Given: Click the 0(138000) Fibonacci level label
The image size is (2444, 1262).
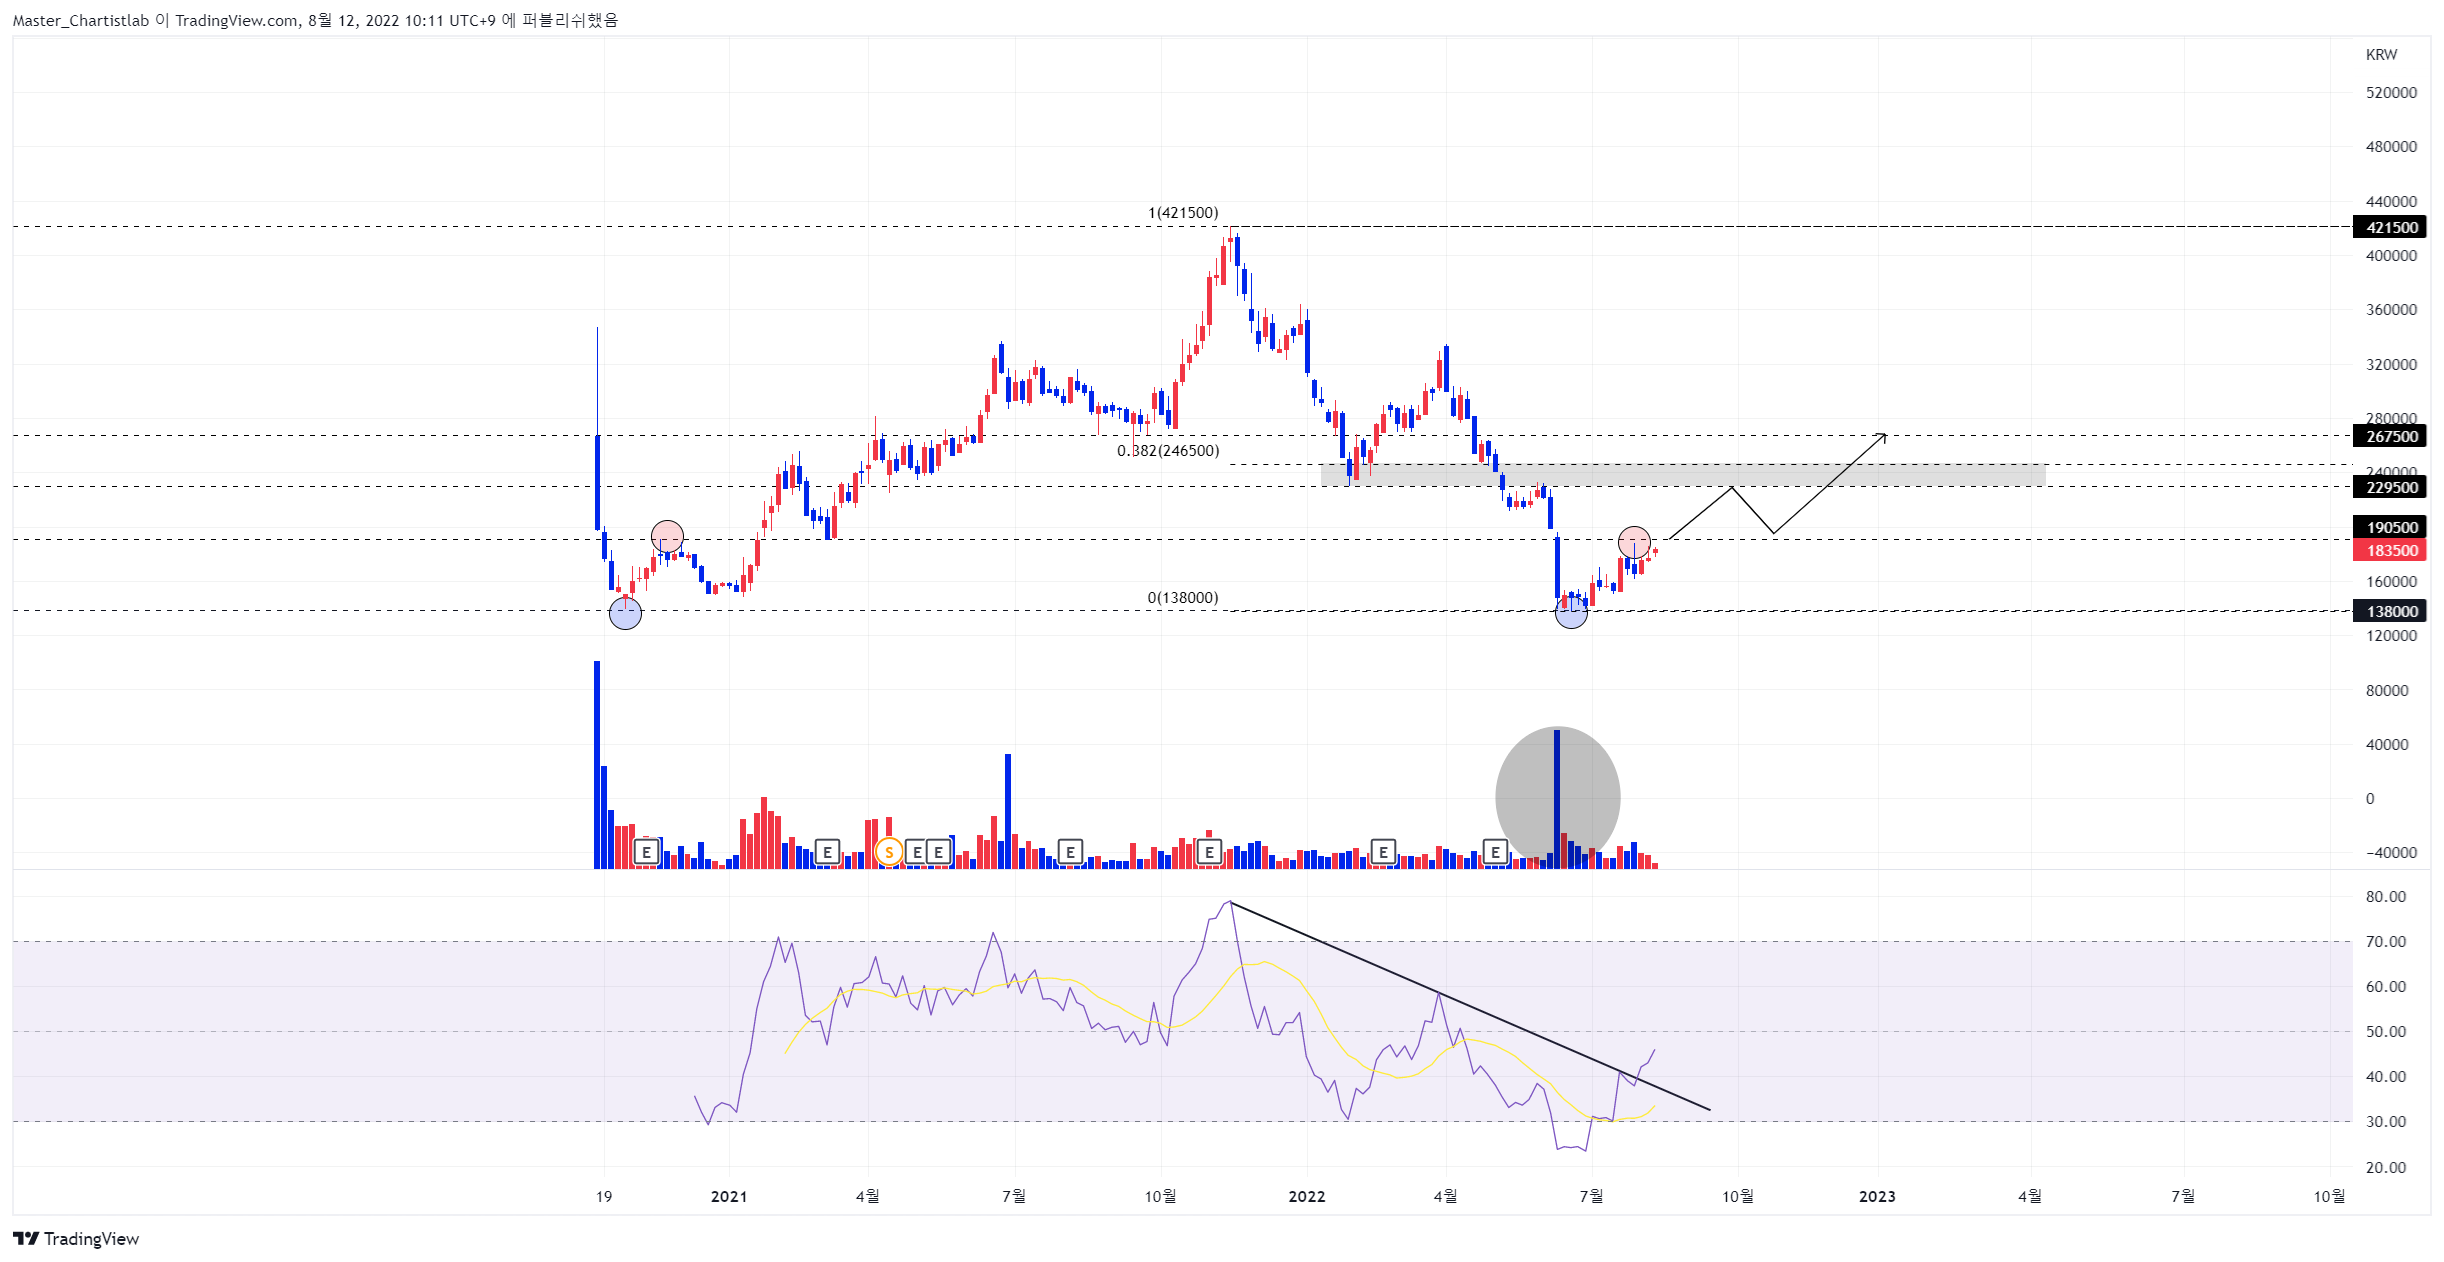Looking at the screenshot, I should click(x=1183, y=598).
